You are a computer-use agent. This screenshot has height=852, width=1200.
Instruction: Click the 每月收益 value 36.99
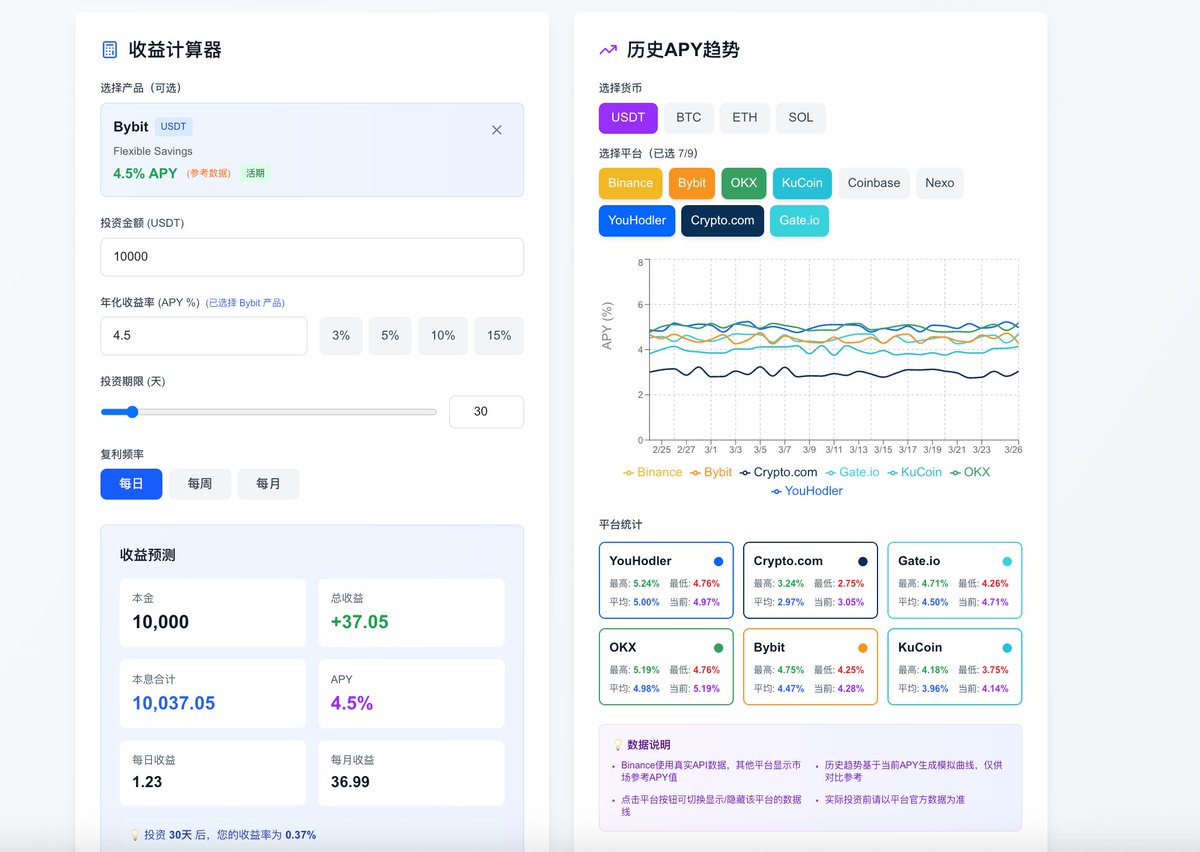[x=350, y=782]
